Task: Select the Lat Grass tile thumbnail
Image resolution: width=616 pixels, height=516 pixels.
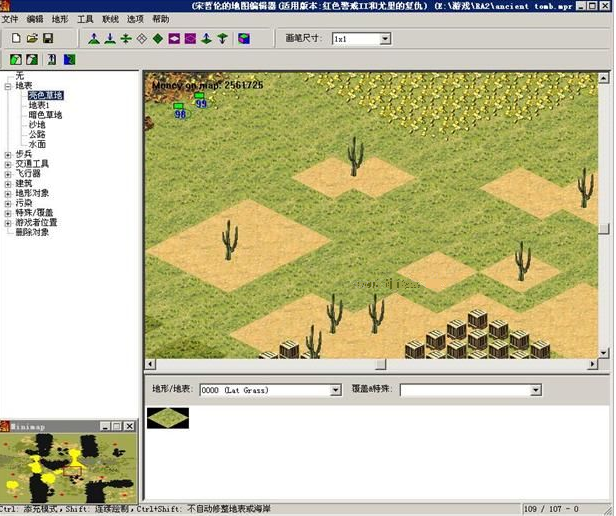Action: (168, 418)
